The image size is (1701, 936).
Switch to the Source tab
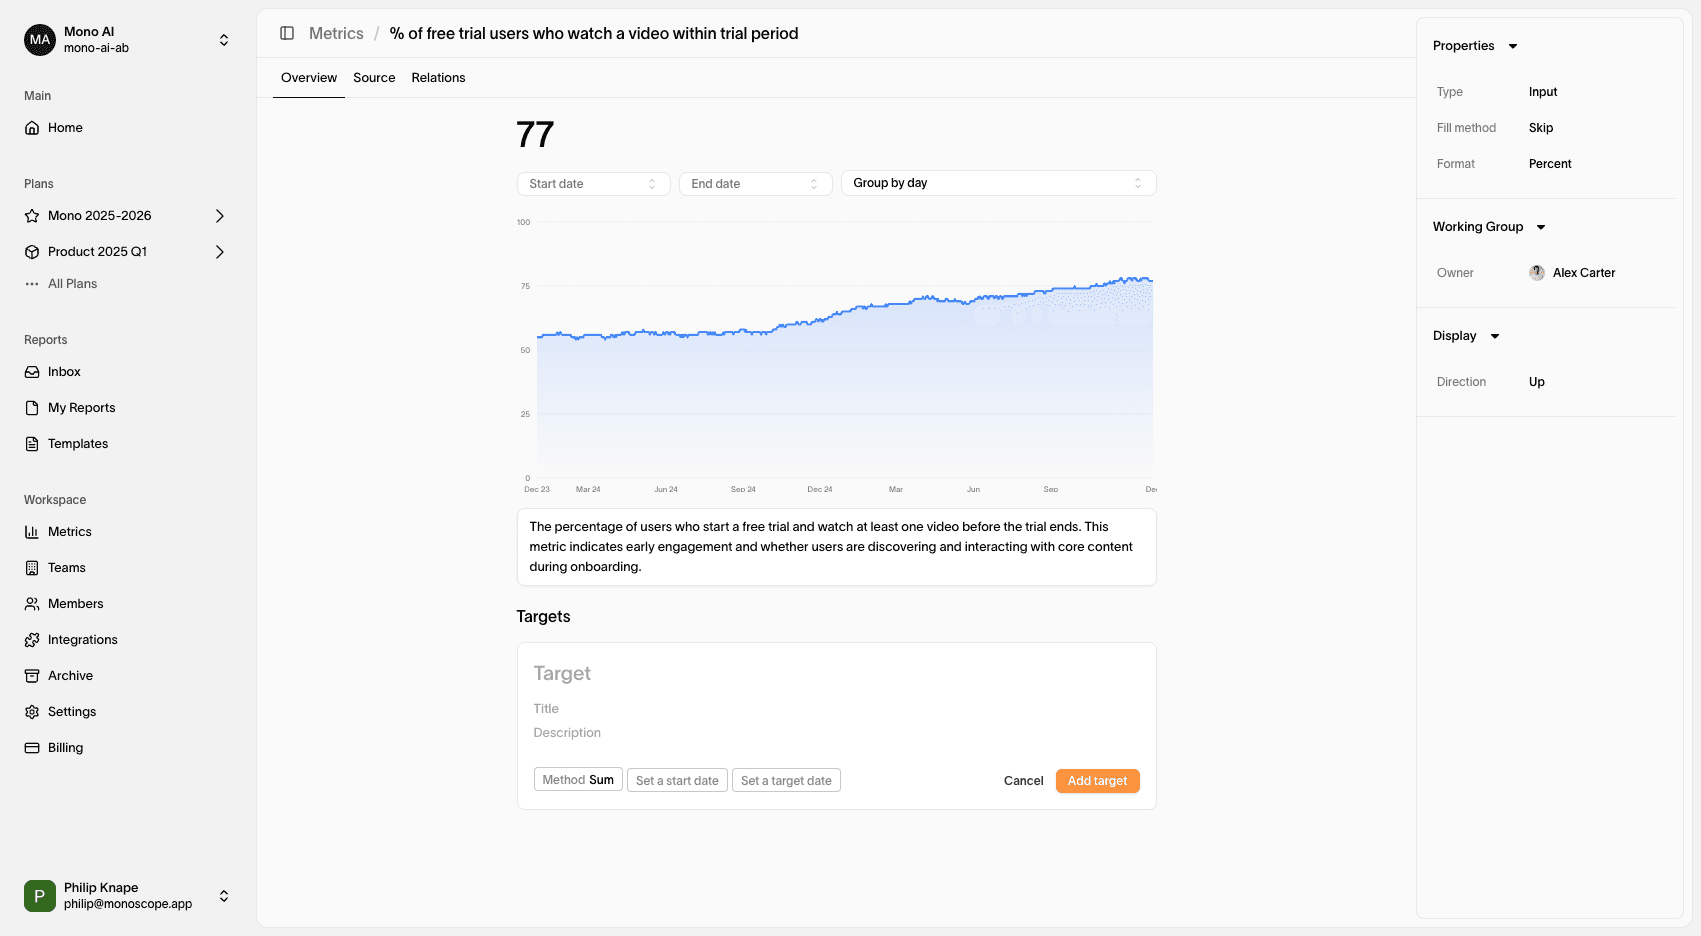374,78
